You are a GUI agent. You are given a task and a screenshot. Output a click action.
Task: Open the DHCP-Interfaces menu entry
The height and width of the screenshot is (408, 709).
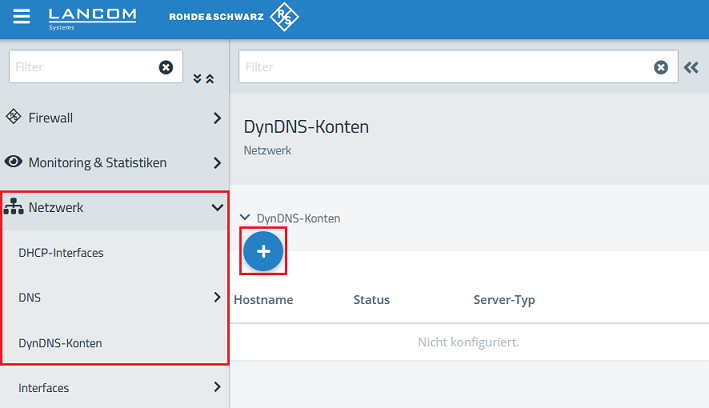(x=61, y=253)
